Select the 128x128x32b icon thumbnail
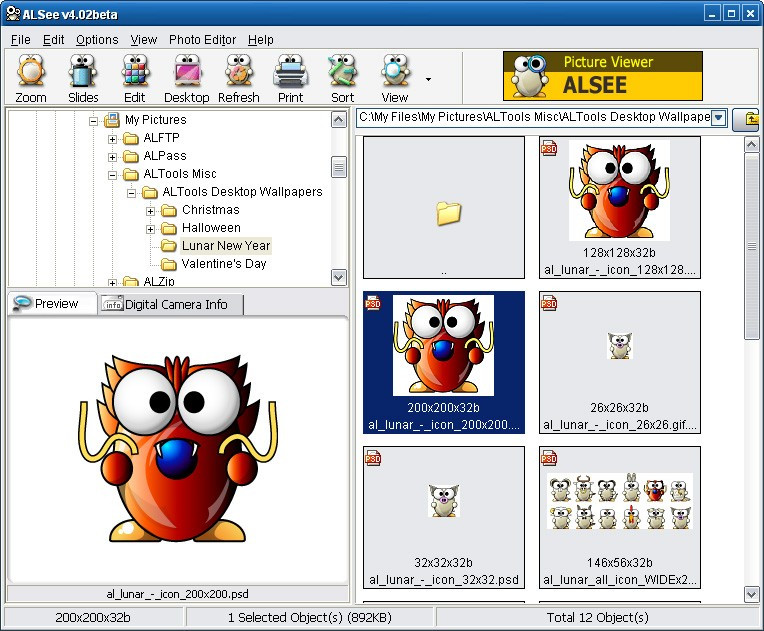This screenshot has width=764, height=631. tap(620, 208)
